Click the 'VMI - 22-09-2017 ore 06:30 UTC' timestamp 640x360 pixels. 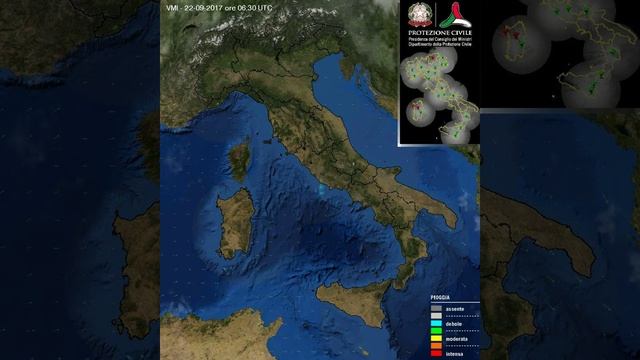click(x=219, y=8)
